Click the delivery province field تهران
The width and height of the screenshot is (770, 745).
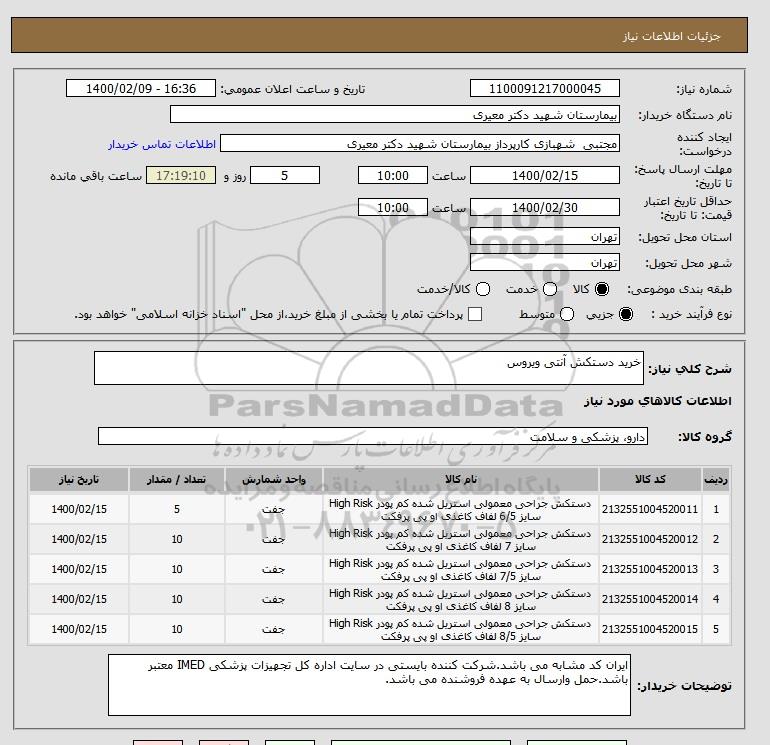[545, 237]
